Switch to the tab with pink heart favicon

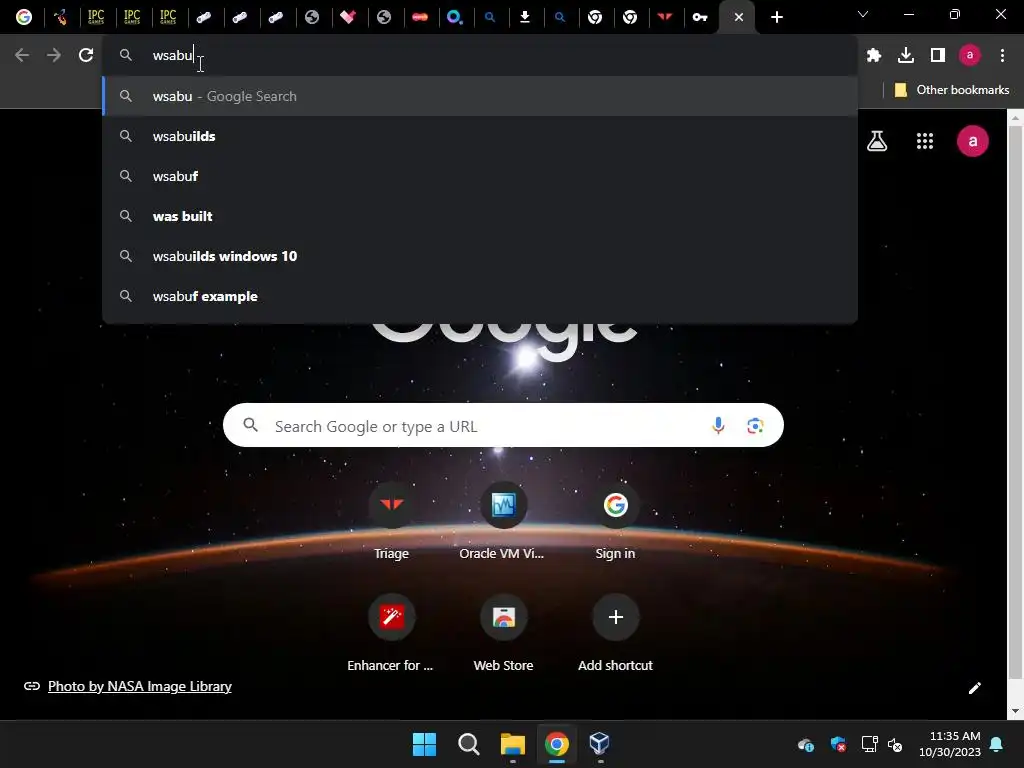(x=348, y=17)
